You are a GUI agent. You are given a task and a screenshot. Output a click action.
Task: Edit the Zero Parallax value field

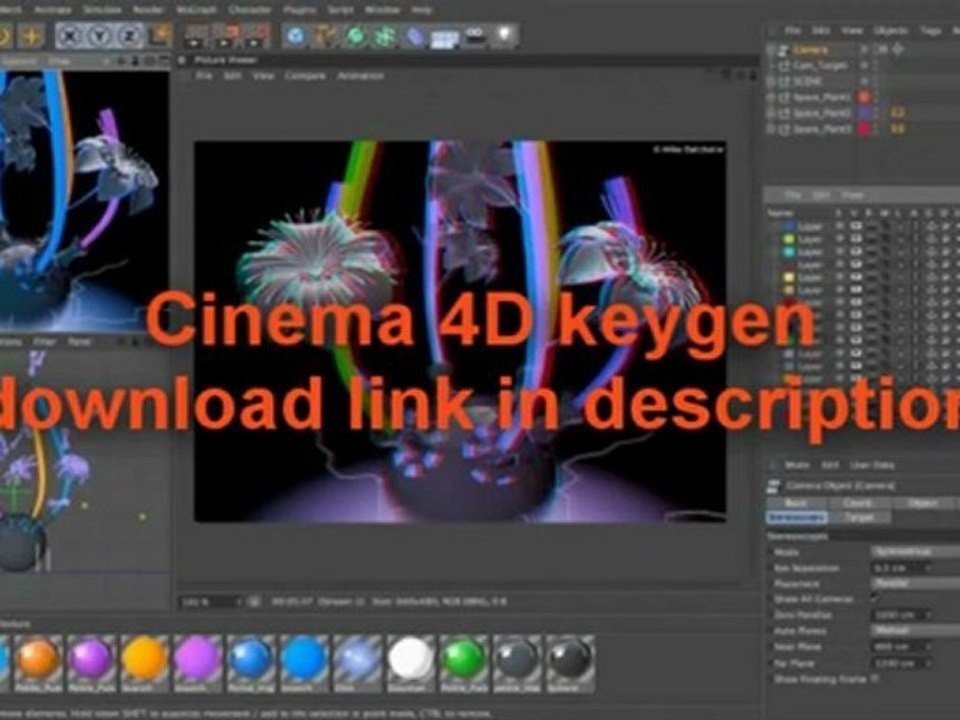pos(902,615)
